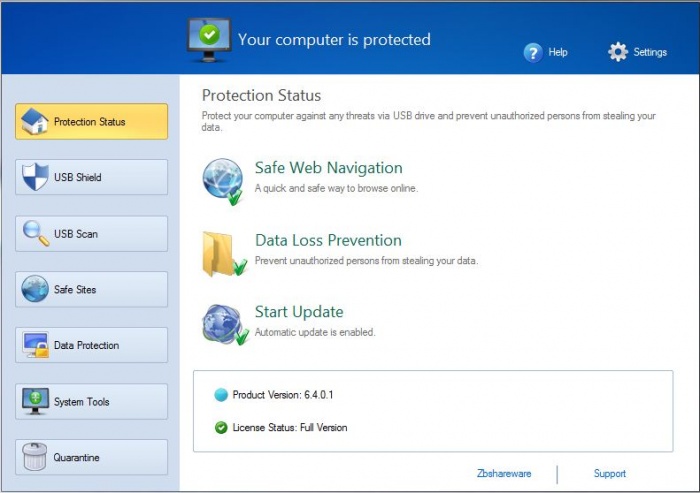Click the magnifying glass USB Scan icon
Viewport: 700px width, 493px height.
[x=36, y=233]
